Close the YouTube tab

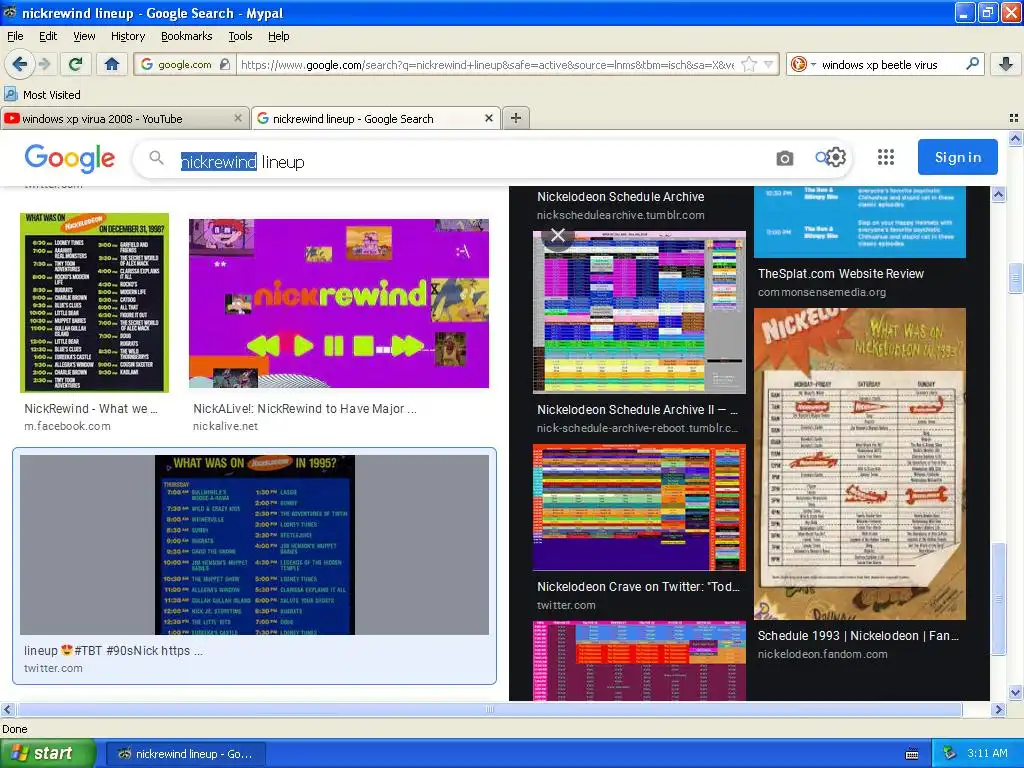(x=238, y=118)
